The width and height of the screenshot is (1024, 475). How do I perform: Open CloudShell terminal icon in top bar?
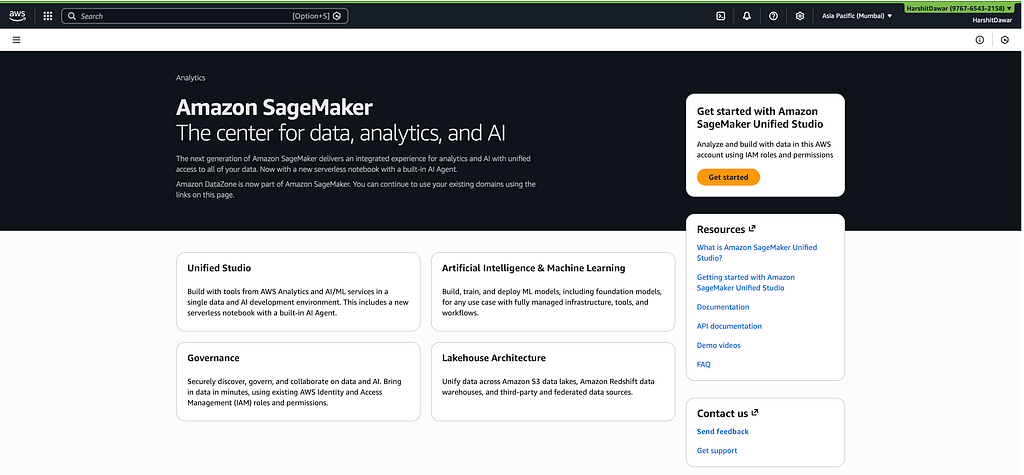[720, 16]
